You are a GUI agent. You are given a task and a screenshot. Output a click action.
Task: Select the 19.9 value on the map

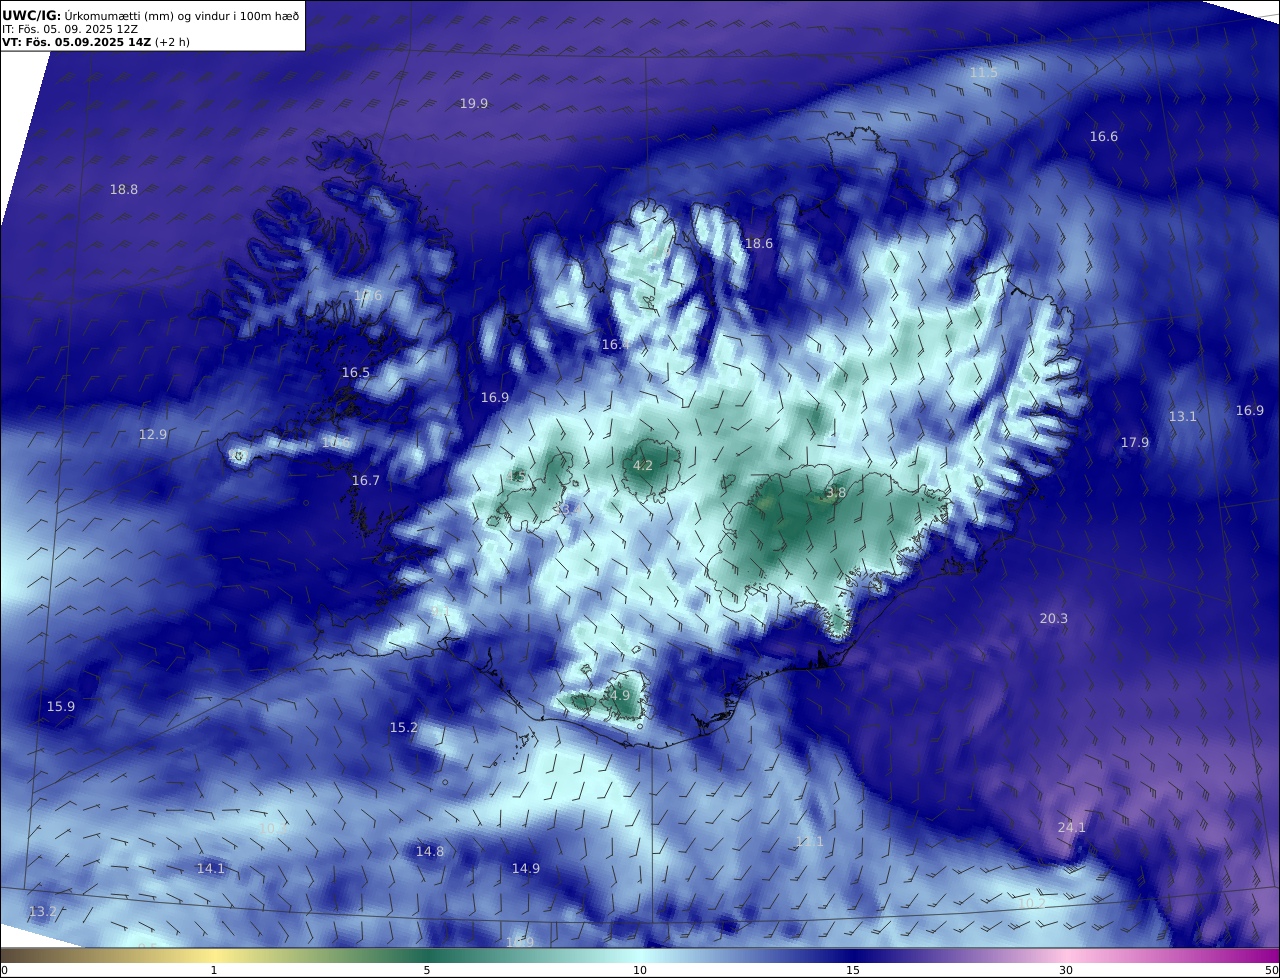(x=474, y=103)
